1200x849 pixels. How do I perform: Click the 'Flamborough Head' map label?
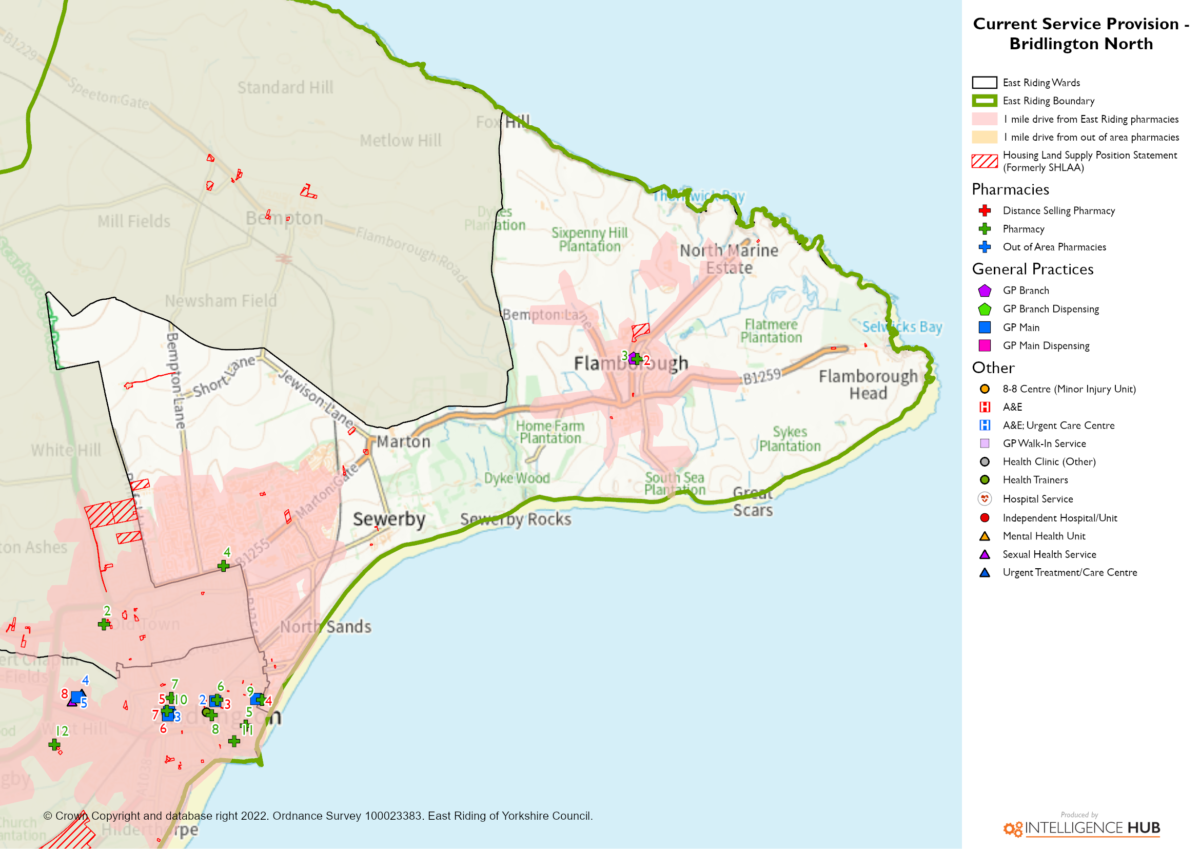pyautogui.click(x=868, y=385)
